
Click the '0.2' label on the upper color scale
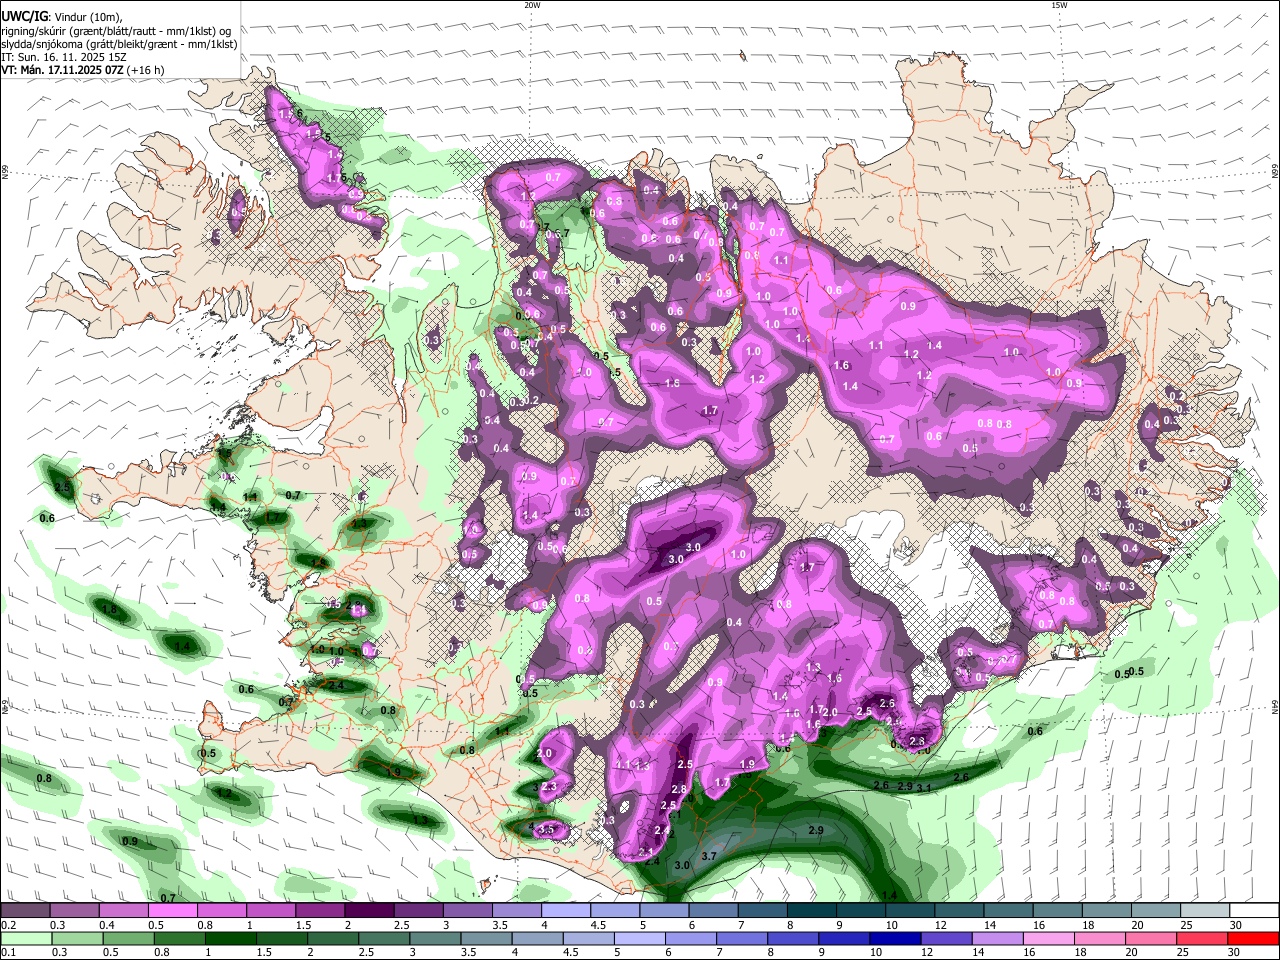pos(8,926)
